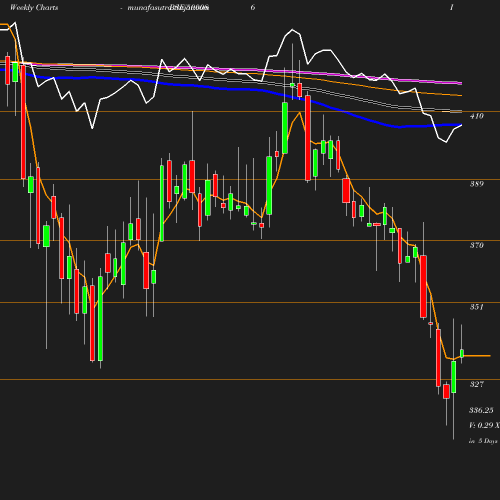
Task: Select the 410 price axis label
Action: click(x=476, y=116)
